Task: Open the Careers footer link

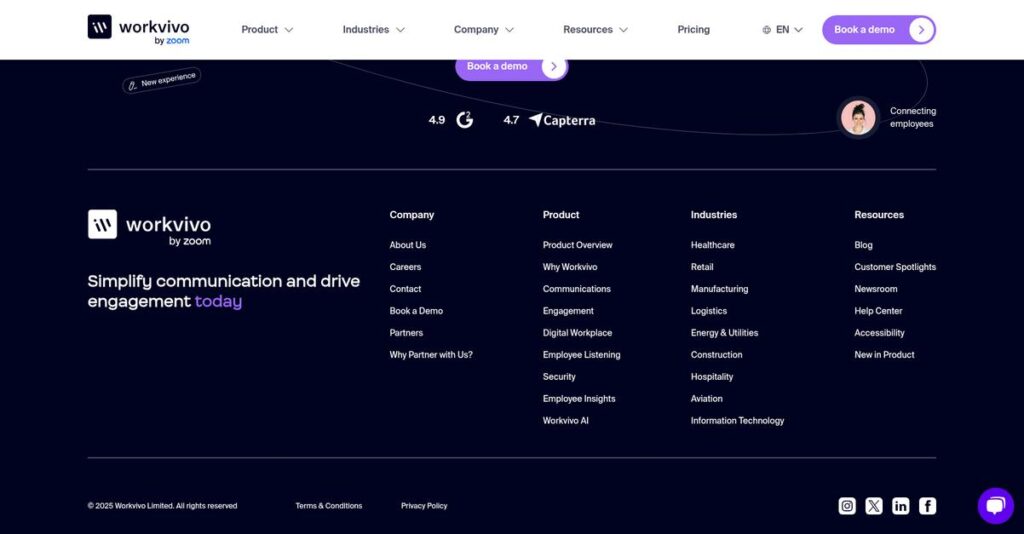Action: point(405,267)
